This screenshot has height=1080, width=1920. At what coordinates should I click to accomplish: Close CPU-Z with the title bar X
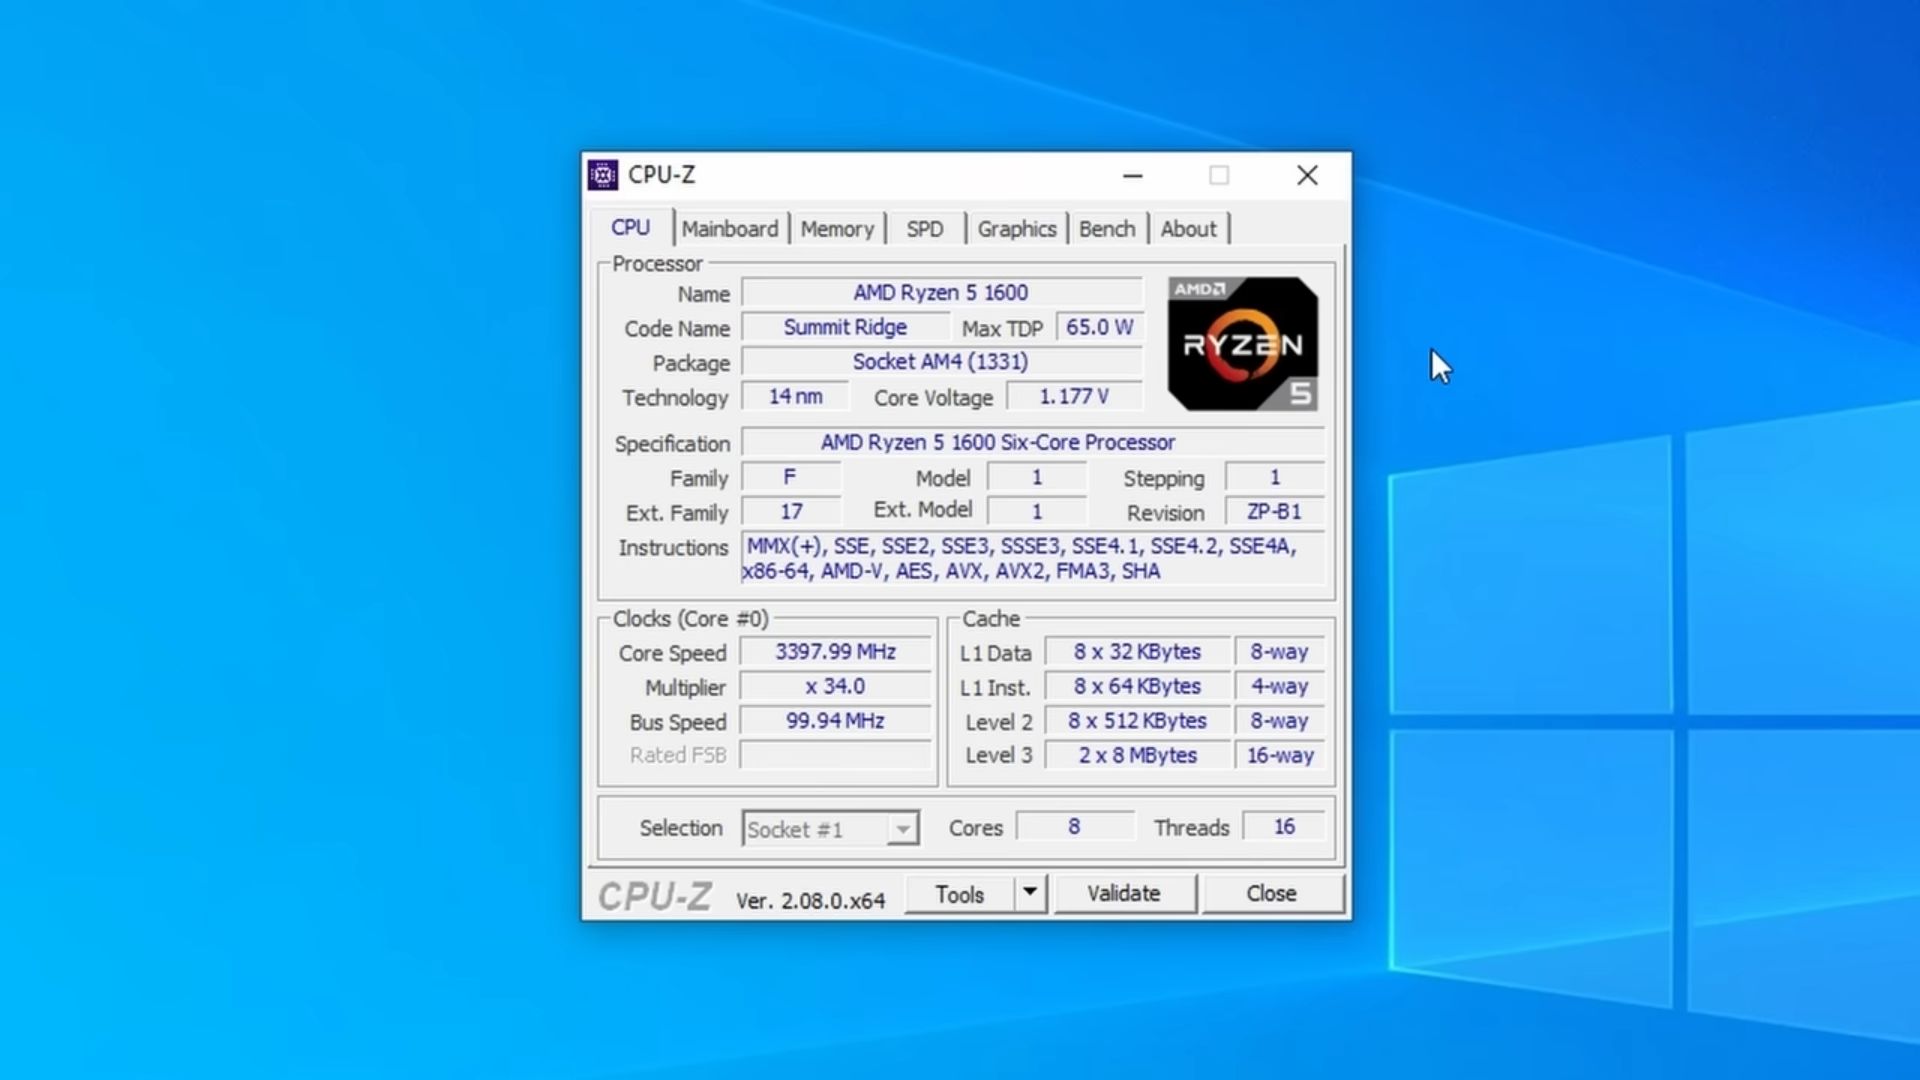coord(1307,176)
